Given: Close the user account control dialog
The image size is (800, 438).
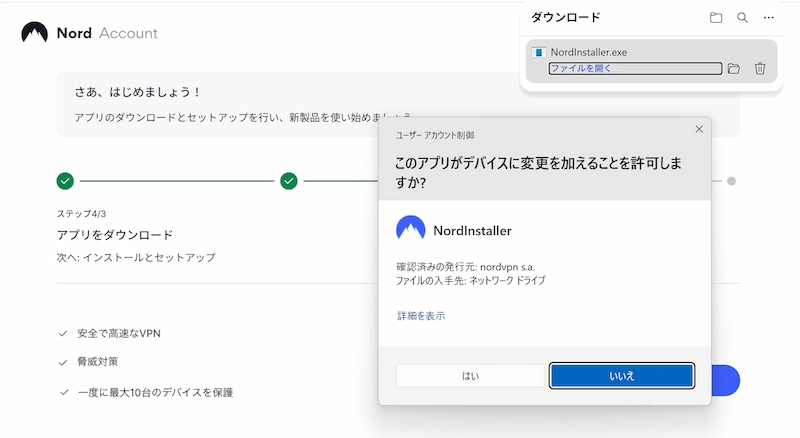Looking at the screenshot, I should click(x=699, y=129).
